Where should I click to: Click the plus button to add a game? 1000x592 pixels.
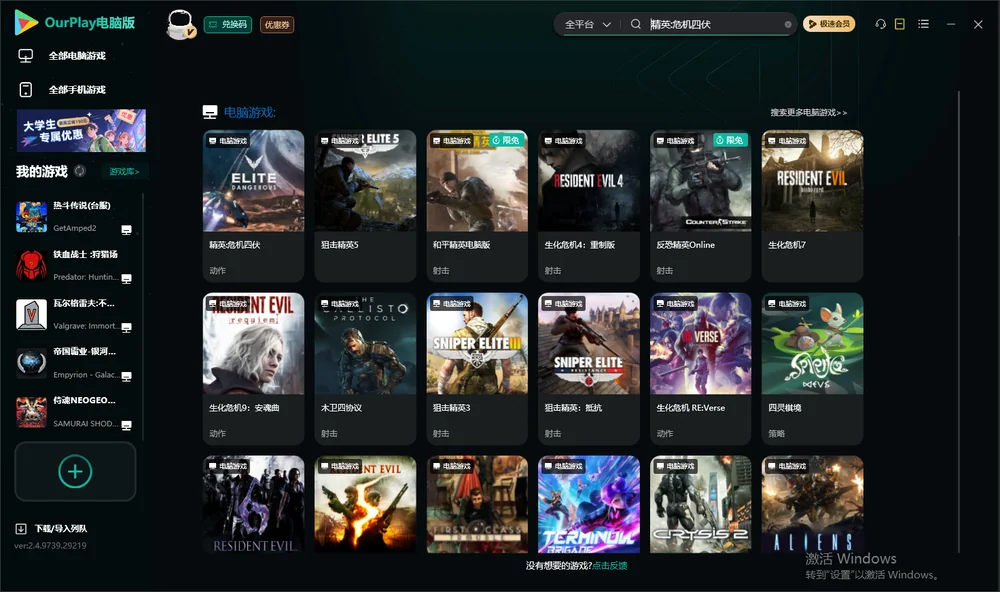75,471
